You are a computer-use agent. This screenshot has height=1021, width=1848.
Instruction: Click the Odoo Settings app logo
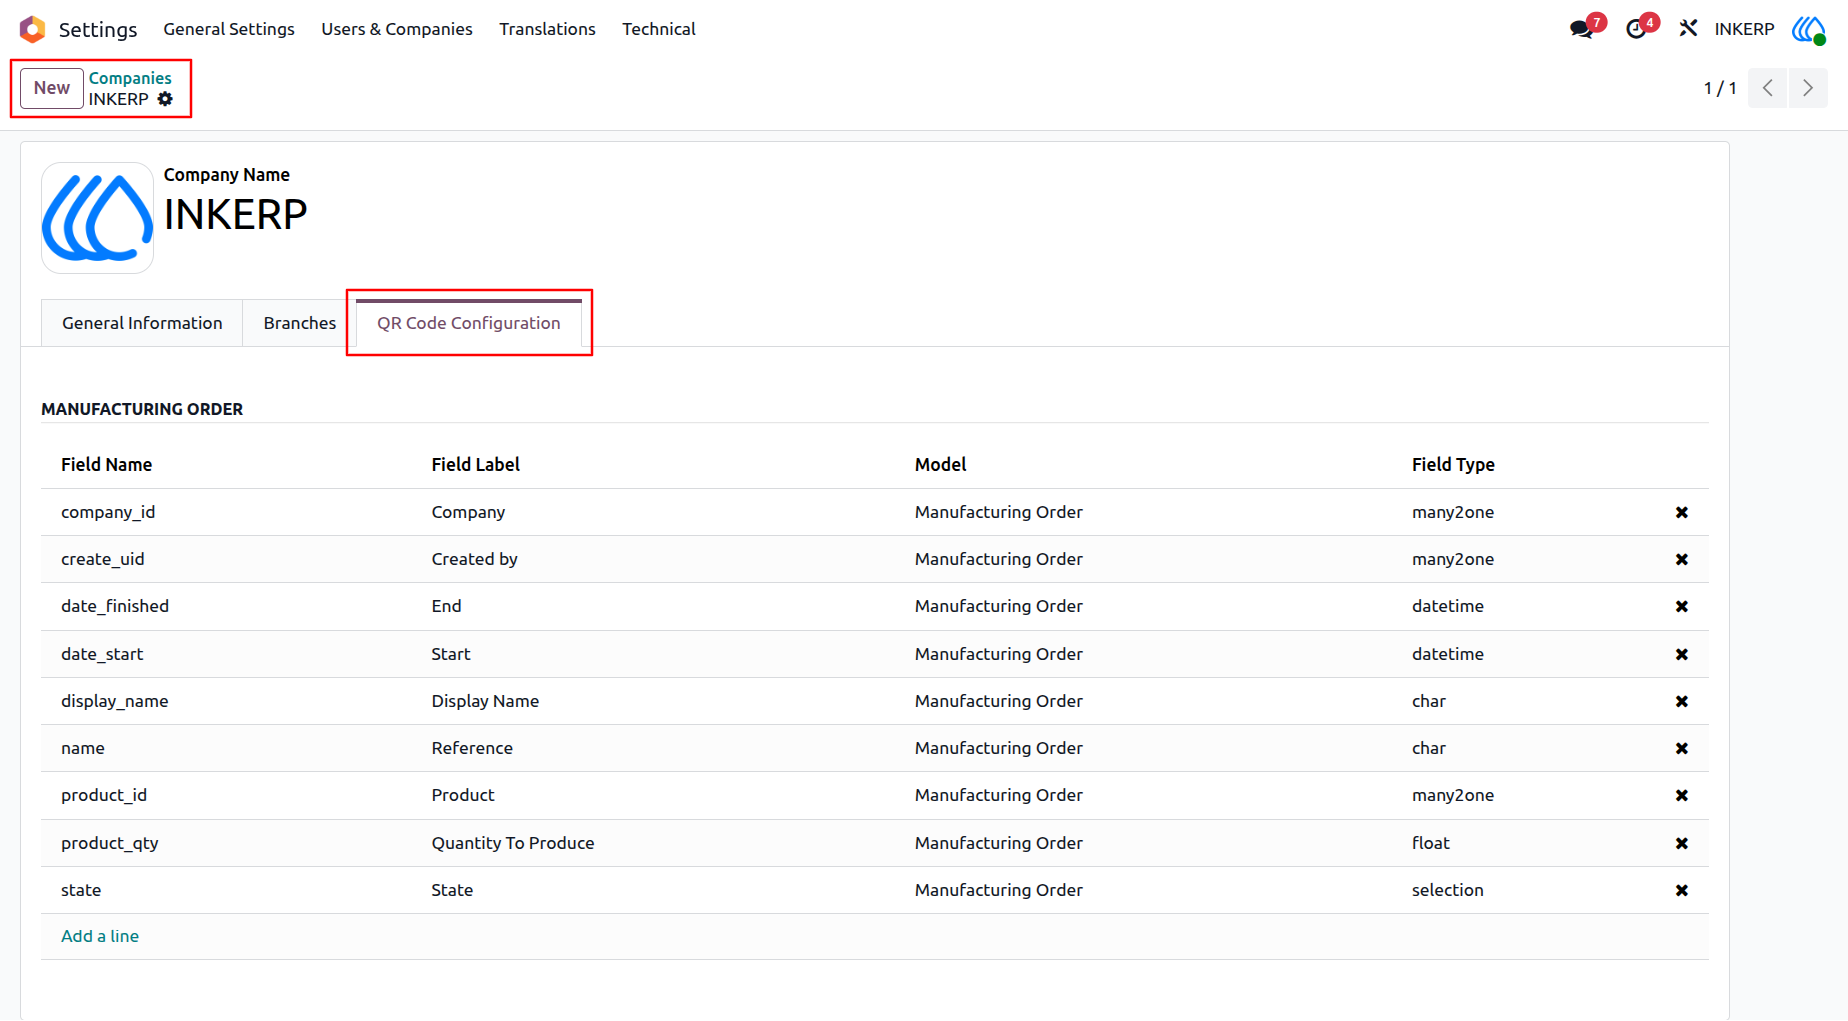[x=33, y=29]
